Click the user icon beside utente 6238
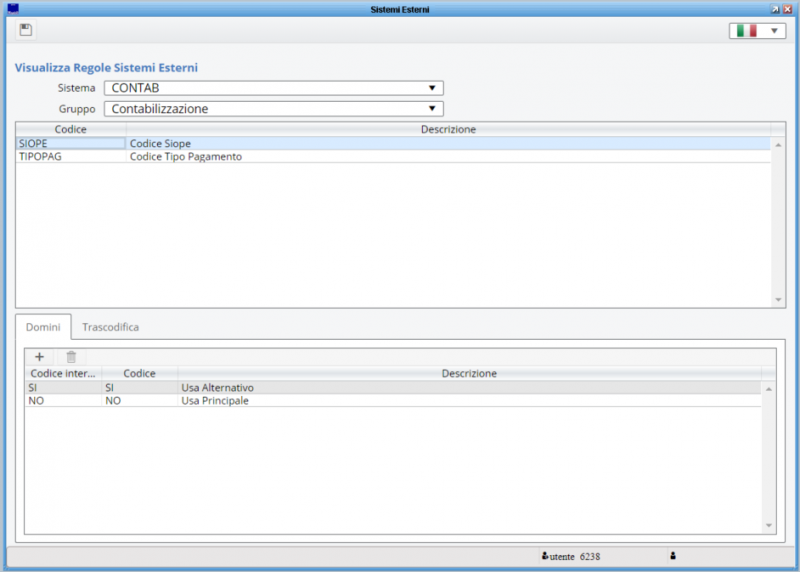 coord(545,556)
